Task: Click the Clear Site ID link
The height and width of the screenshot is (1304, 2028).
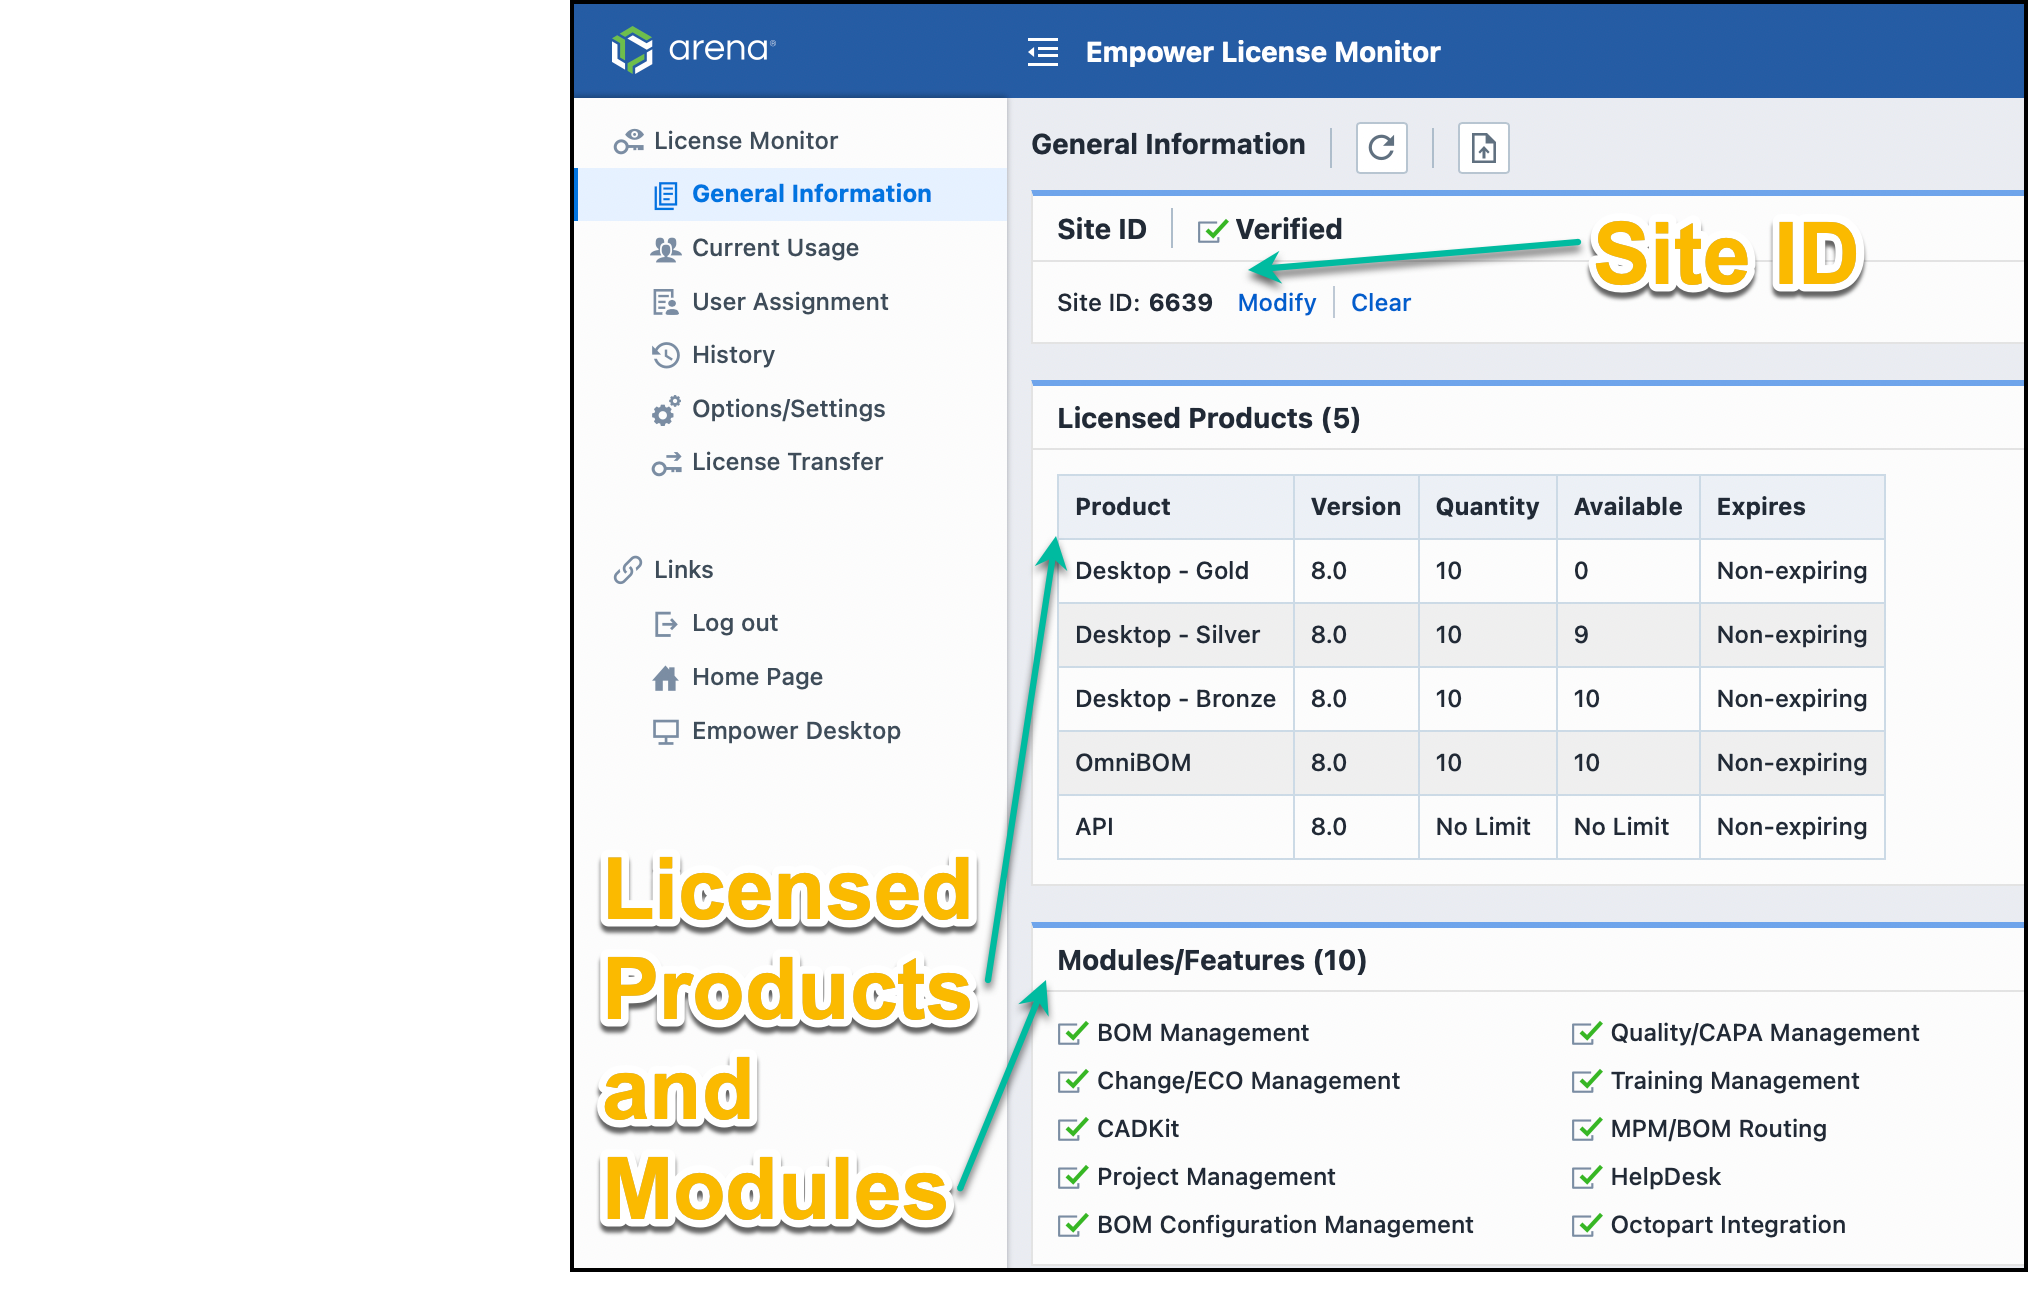Action: tap(1380, 303)
